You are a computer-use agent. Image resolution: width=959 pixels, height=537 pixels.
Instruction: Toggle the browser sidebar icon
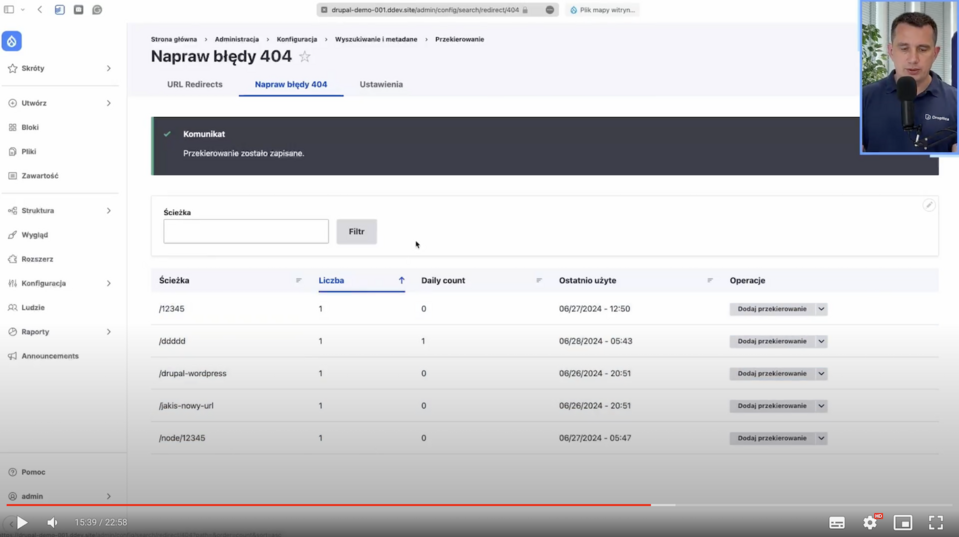[9, 10]
